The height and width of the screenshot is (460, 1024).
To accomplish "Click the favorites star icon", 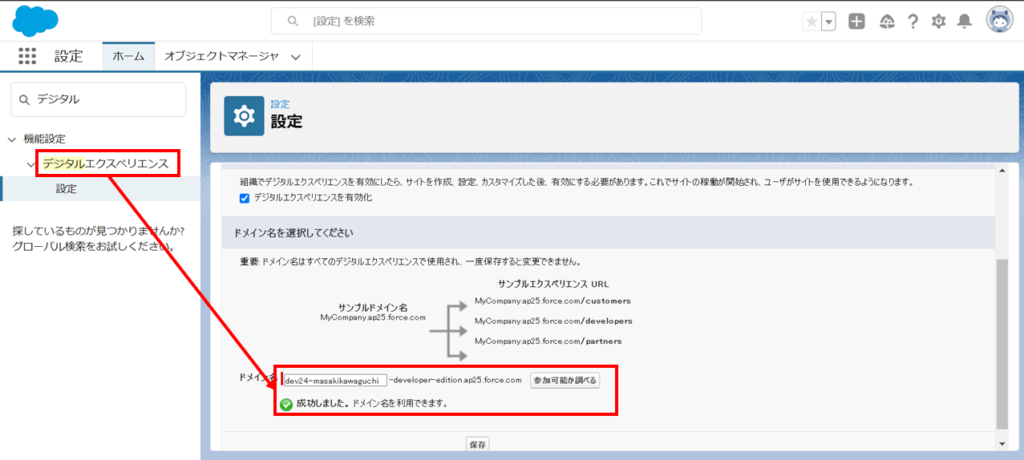I will point(811,22).
